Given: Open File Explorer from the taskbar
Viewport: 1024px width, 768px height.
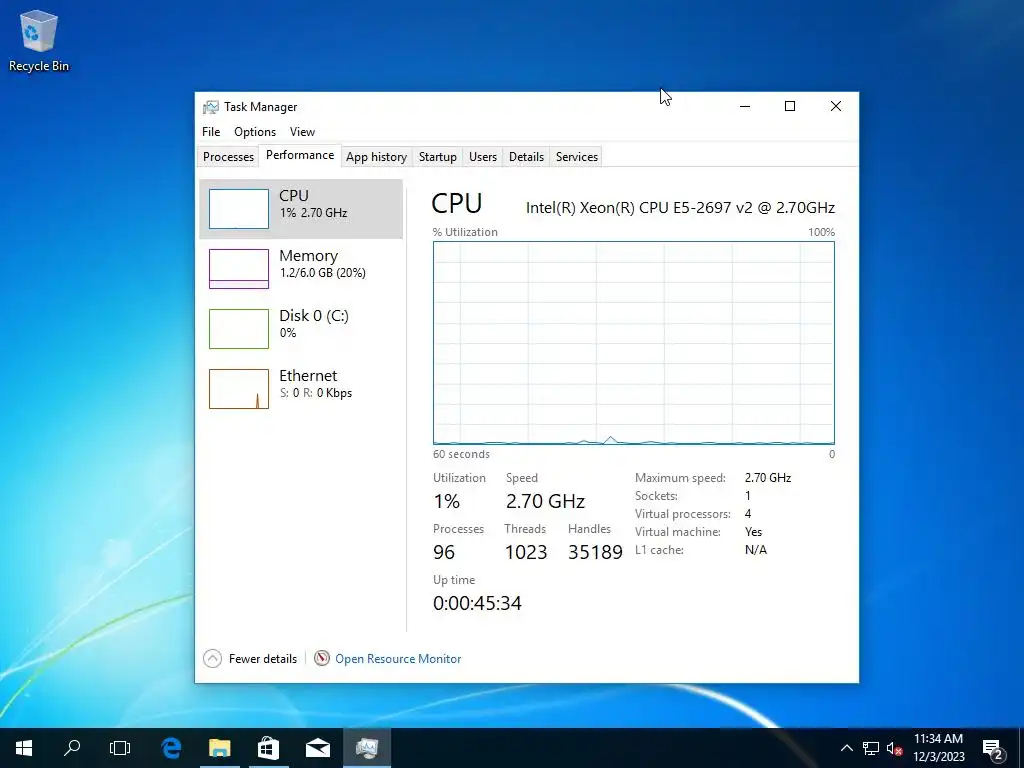Looking at the screenshot, I should [x=220, y=748].
